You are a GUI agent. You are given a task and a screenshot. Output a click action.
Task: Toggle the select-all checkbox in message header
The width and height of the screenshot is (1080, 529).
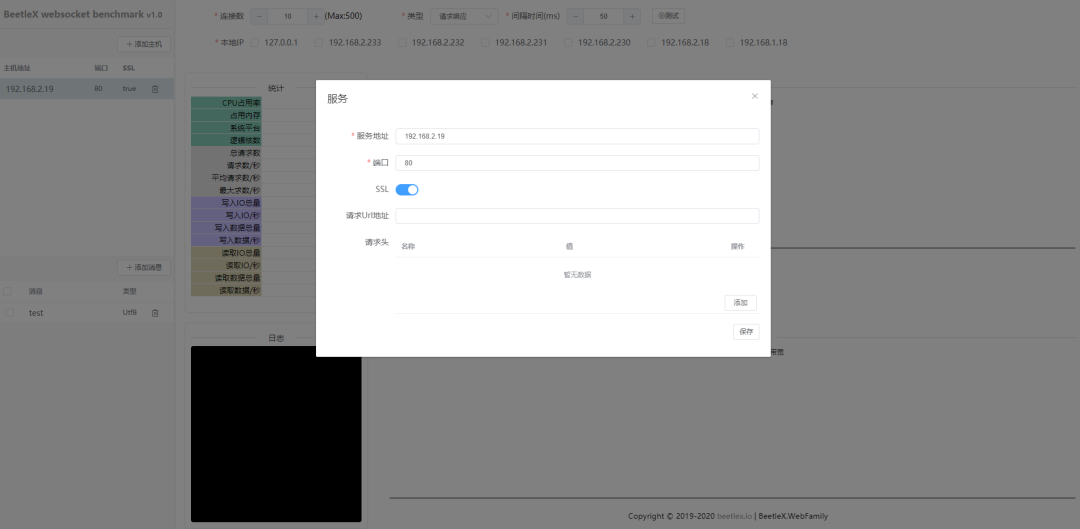[x=8, y=291]
